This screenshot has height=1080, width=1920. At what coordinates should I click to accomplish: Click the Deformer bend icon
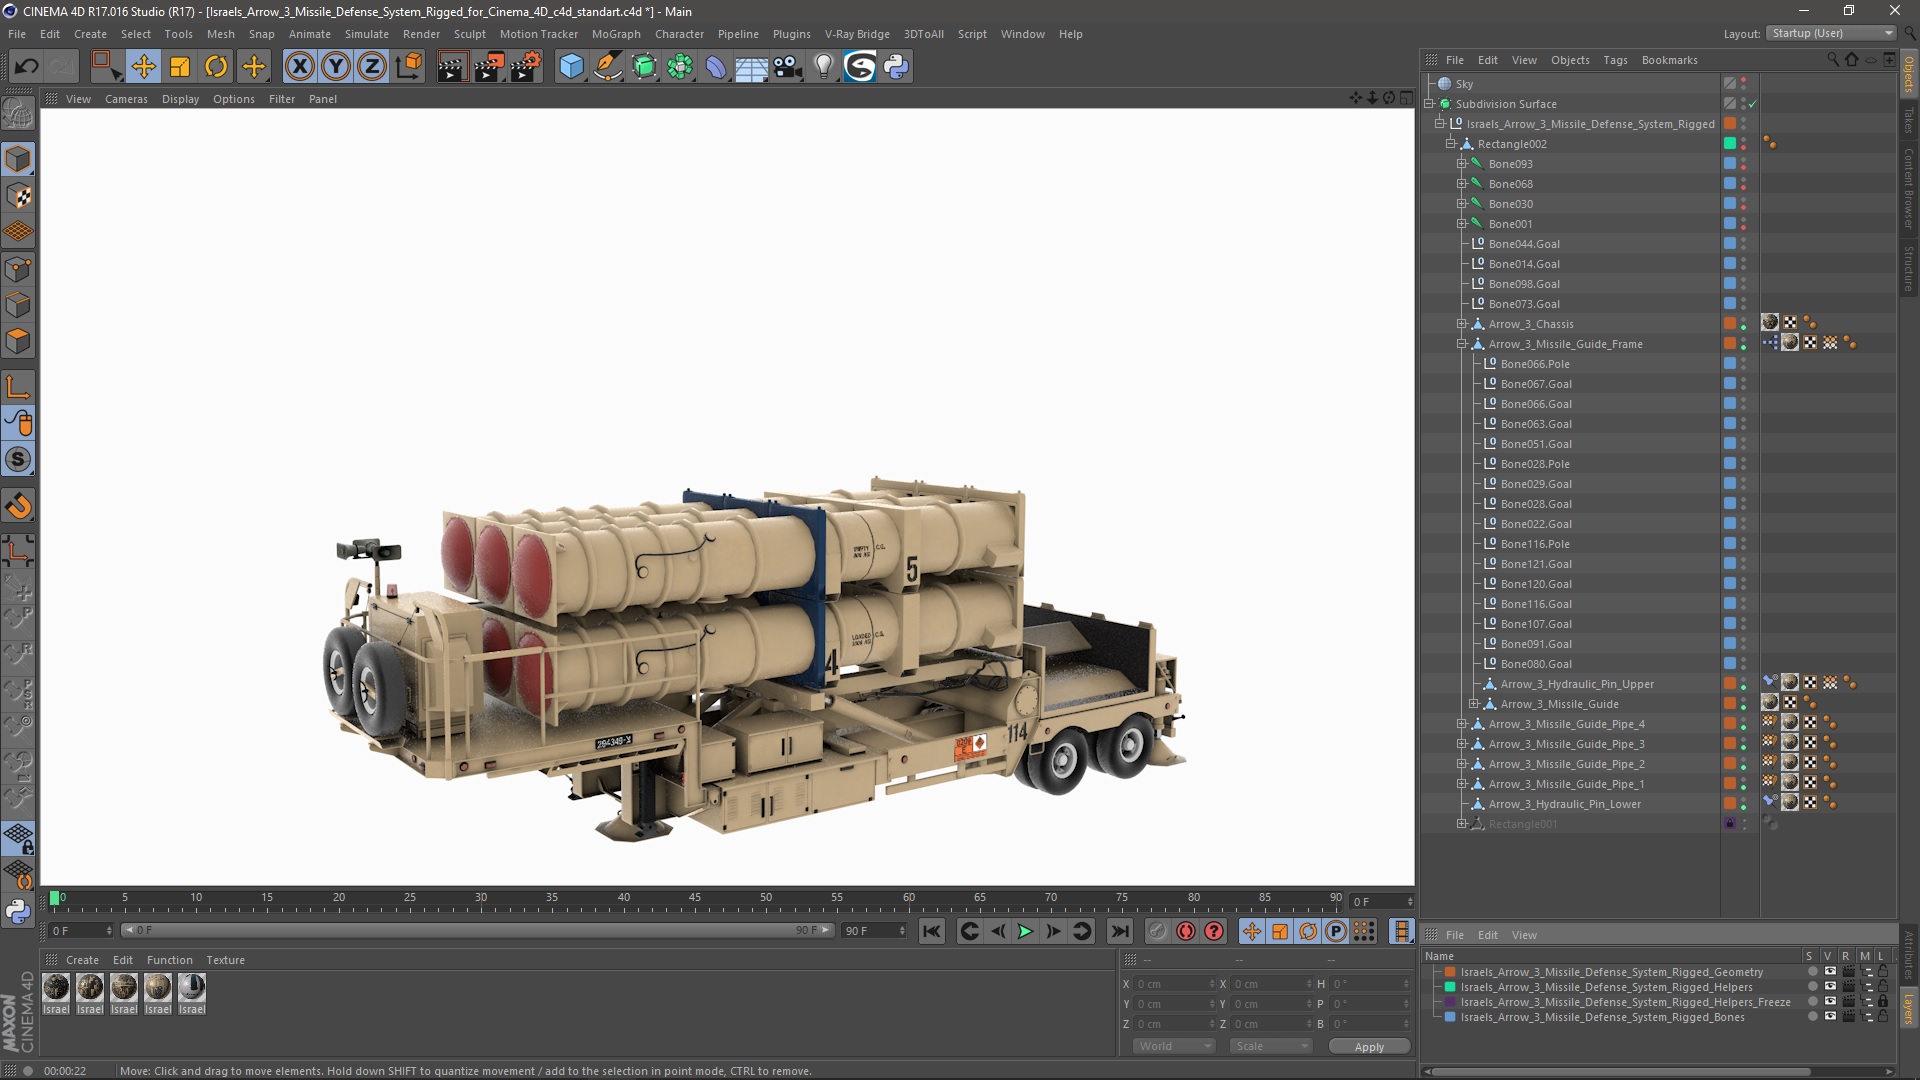point(716,67)
